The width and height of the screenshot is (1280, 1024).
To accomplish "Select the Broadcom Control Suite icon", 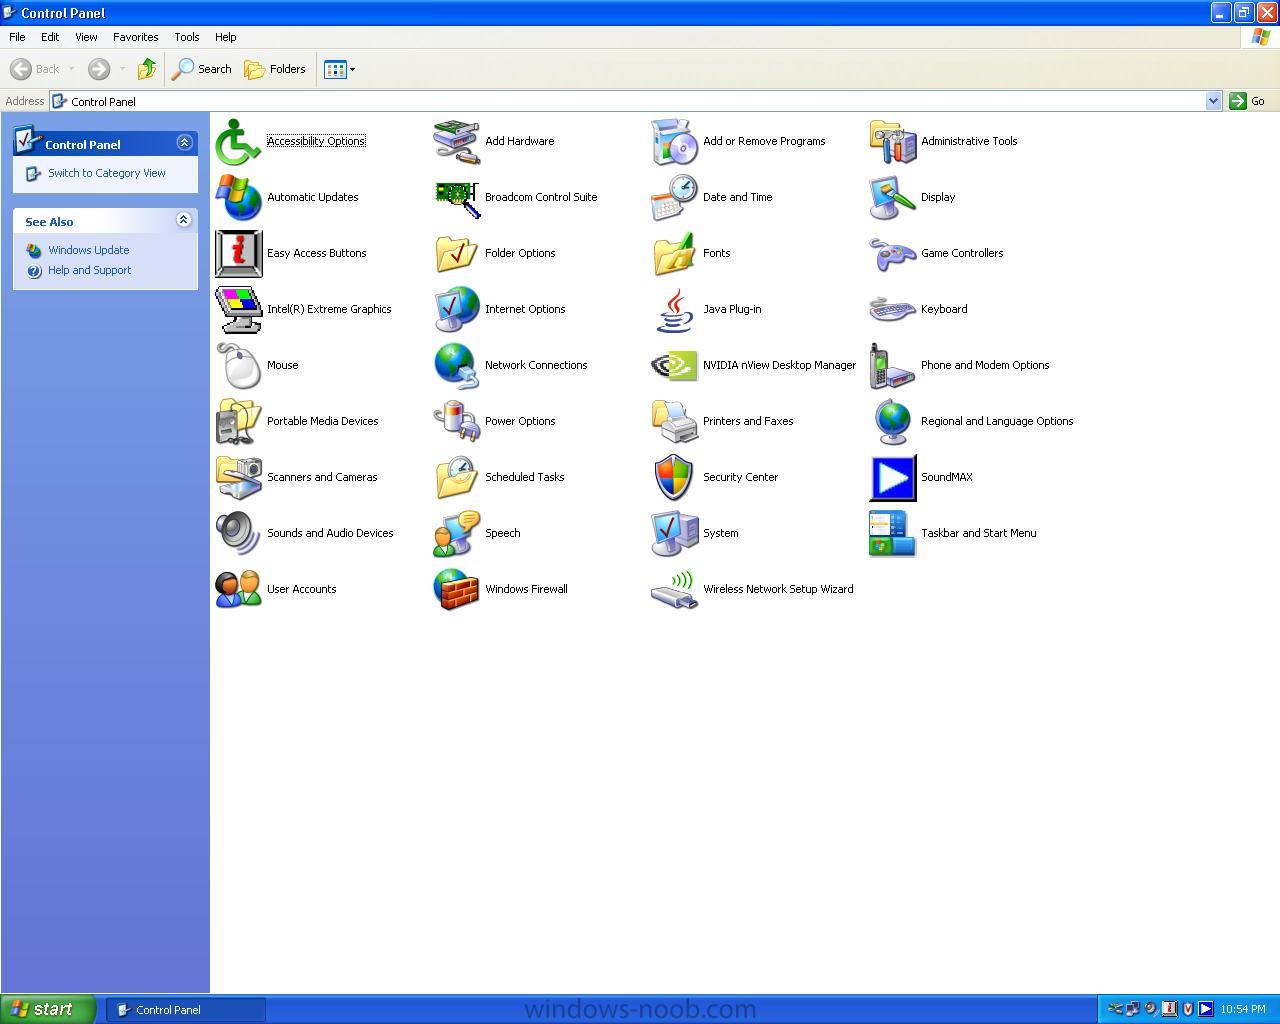I will click(456, 197).
